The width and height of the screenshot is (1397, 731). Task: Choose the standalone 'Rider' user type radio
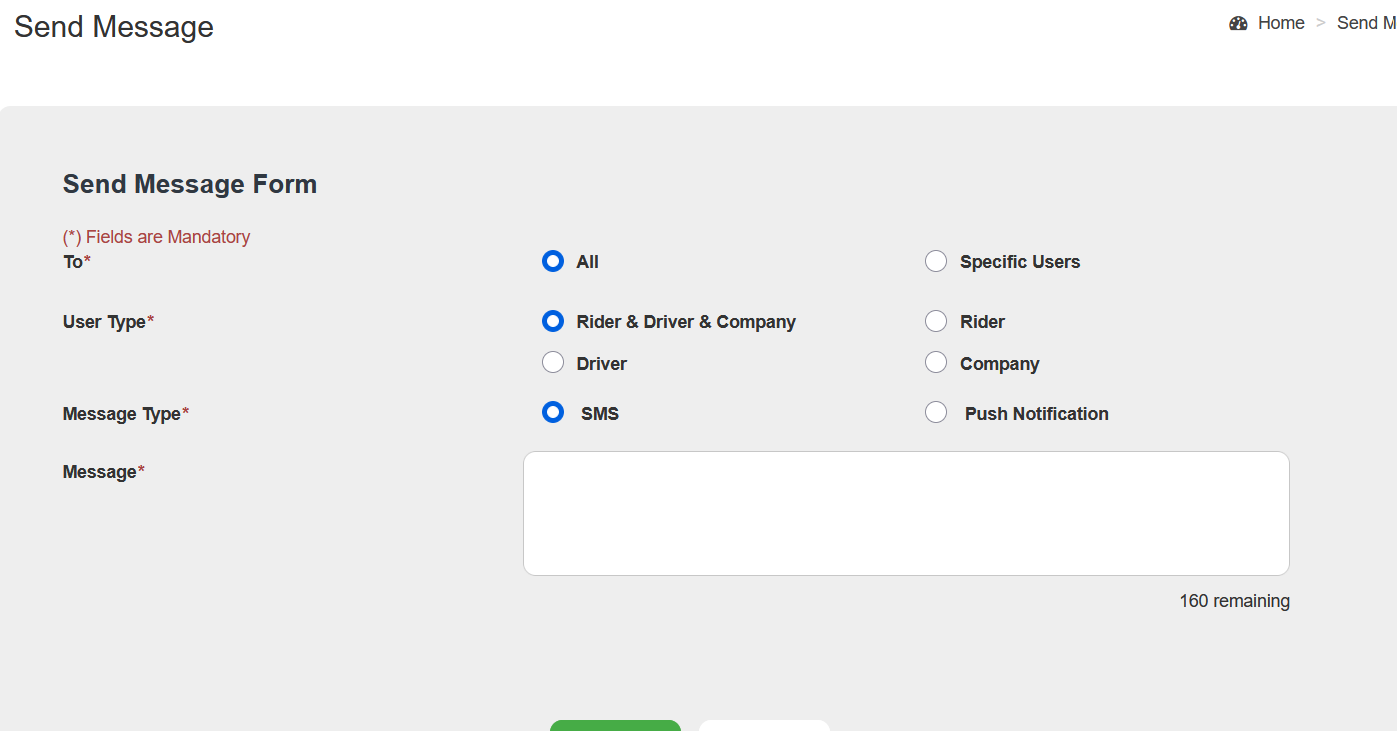[936, 321]
